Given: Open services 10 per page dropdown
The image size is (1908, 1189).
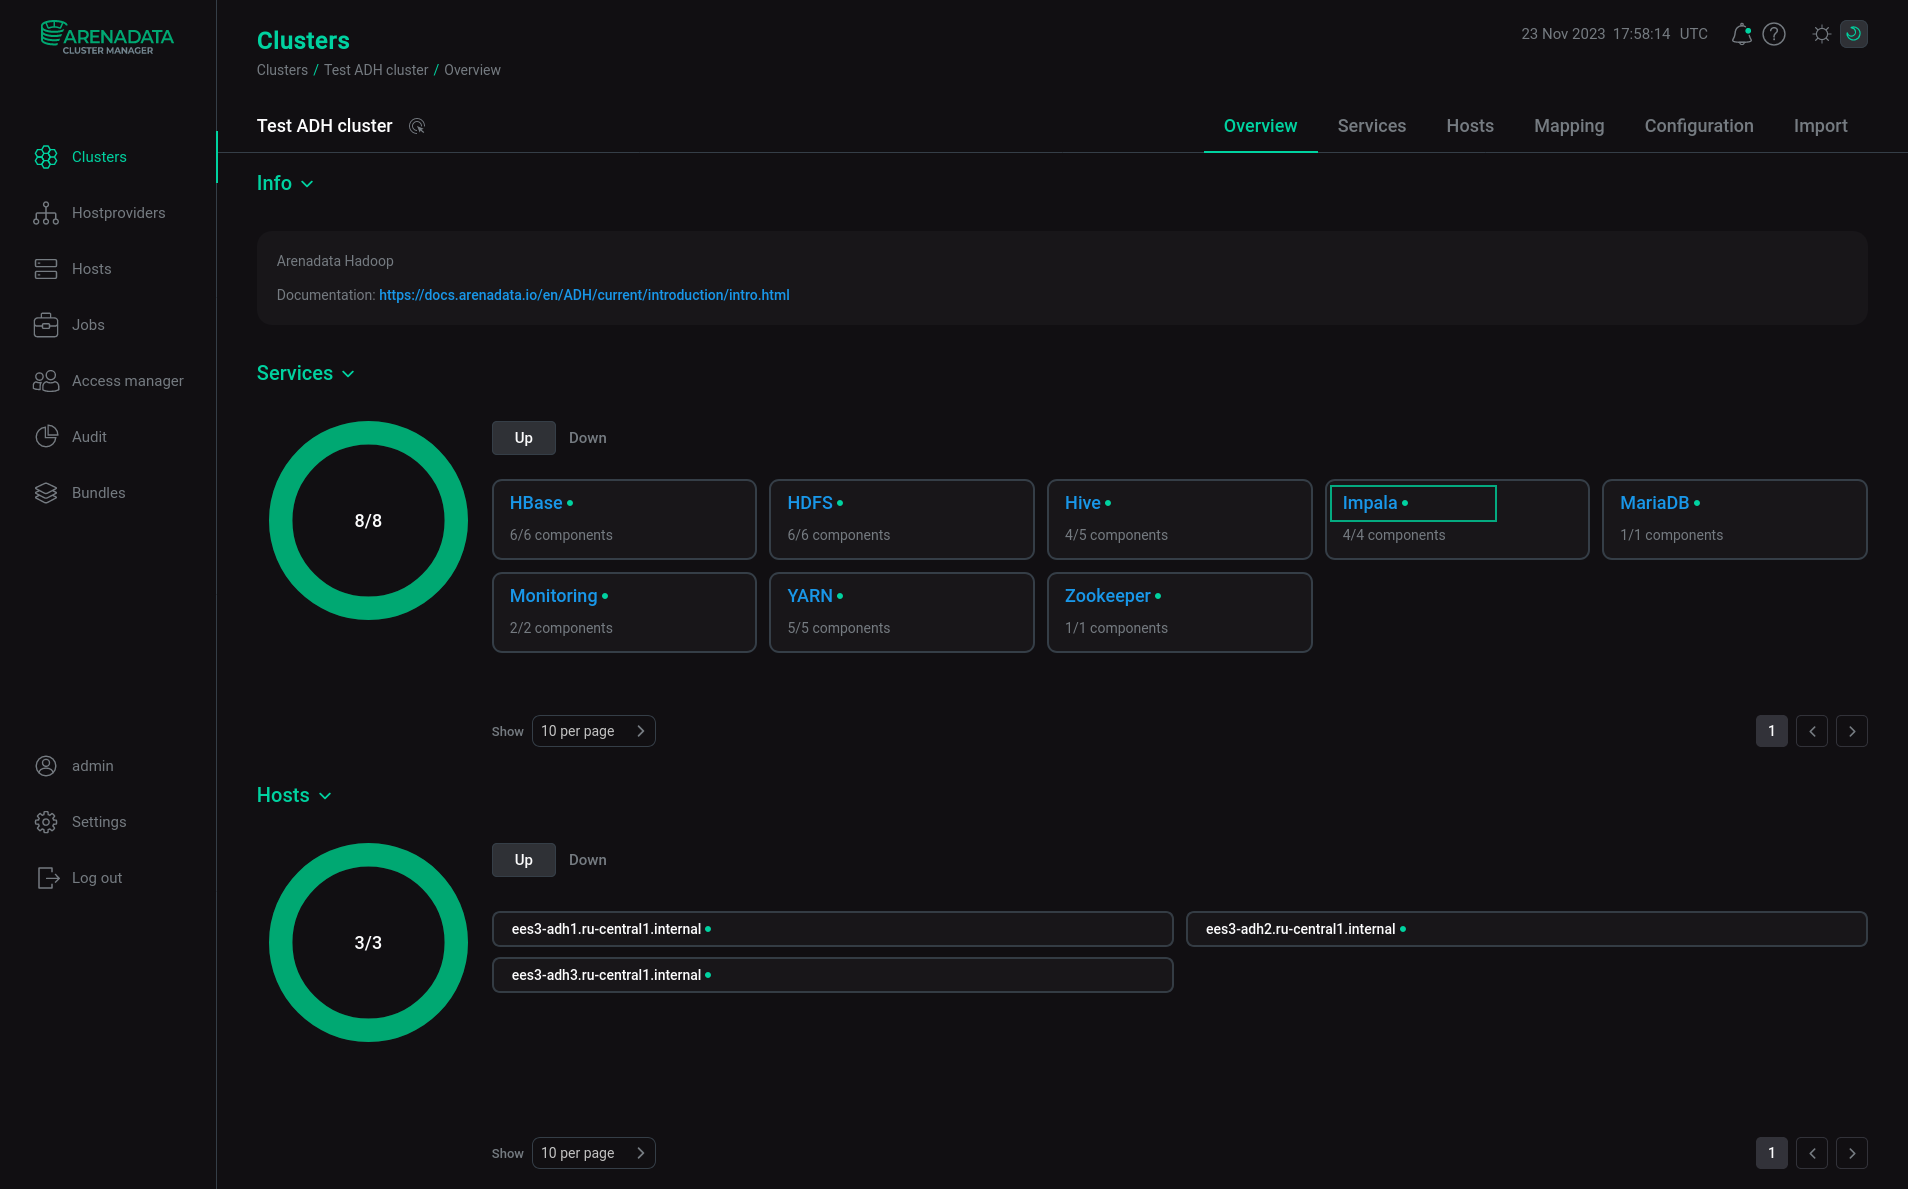Looking at the screenshot, I should click(x=594, y=731).
